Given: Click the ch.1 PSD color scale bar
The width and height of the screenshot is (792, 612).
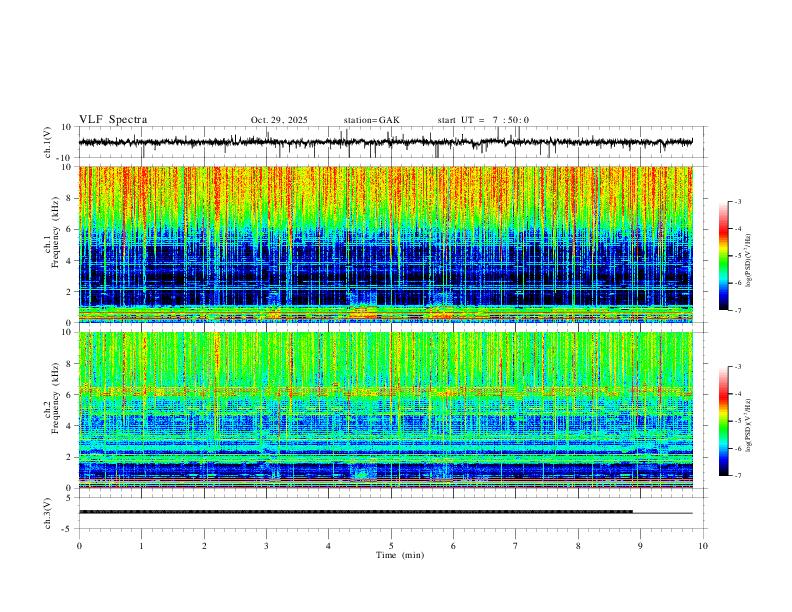Looking at the screenshot, I should tap(724, 256).
